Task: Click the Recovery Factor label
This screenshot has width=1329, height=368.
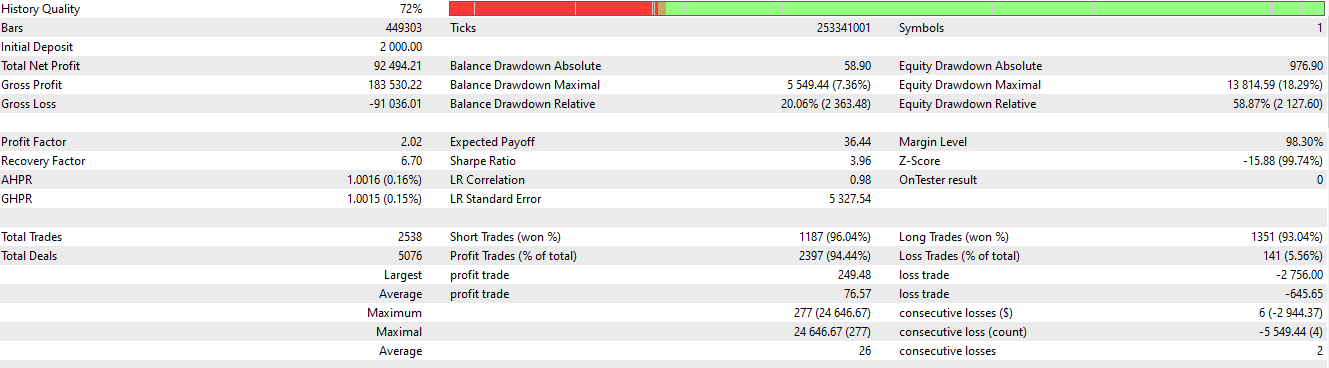Action: (43, 161)
